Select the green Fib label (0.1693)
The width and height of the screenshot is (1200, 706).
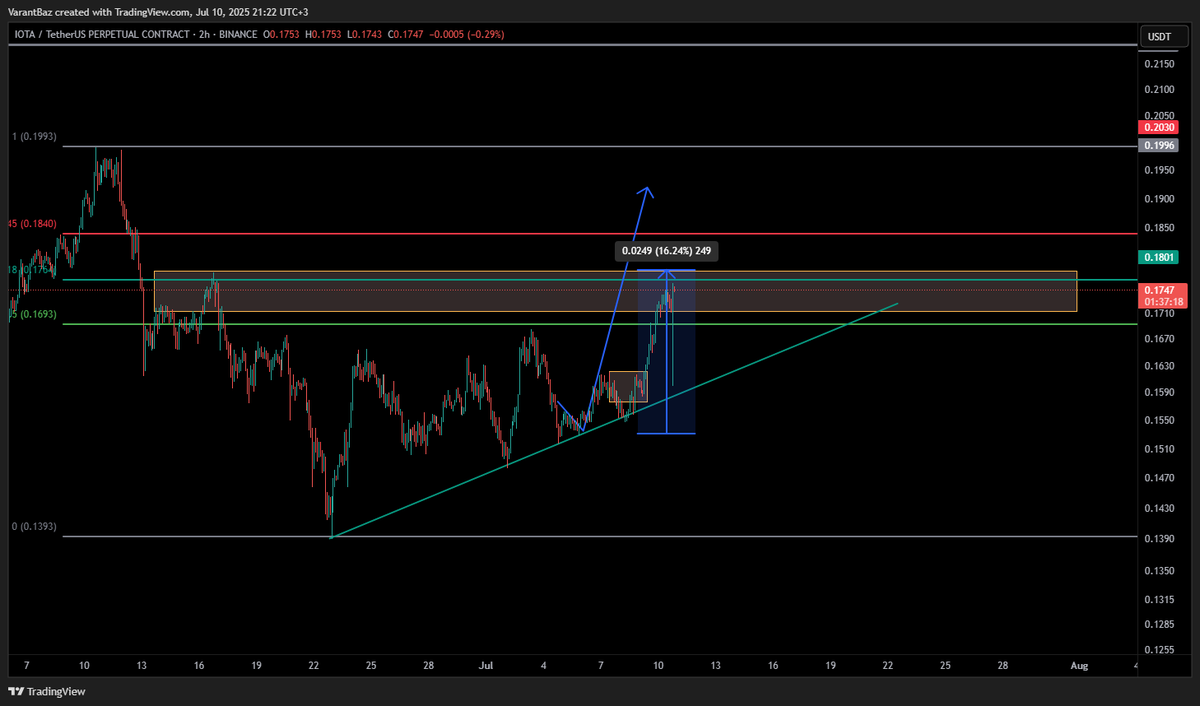coord(30,314)
